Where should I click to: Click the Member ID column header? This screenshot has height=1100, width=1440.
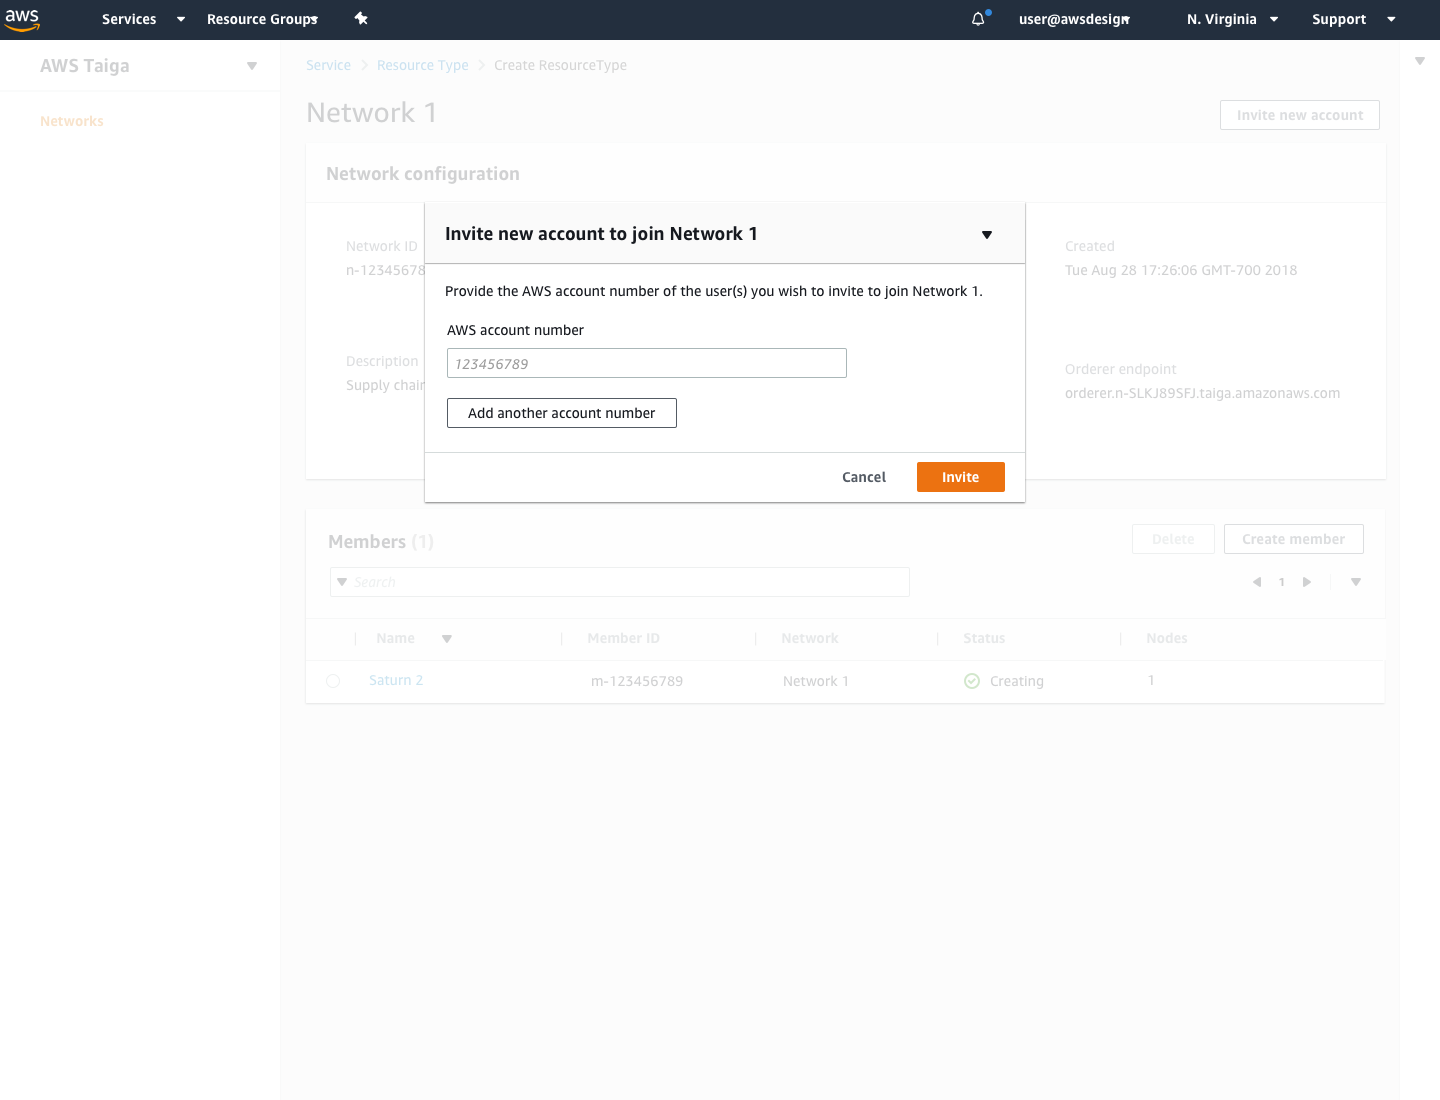pos(624,638)
